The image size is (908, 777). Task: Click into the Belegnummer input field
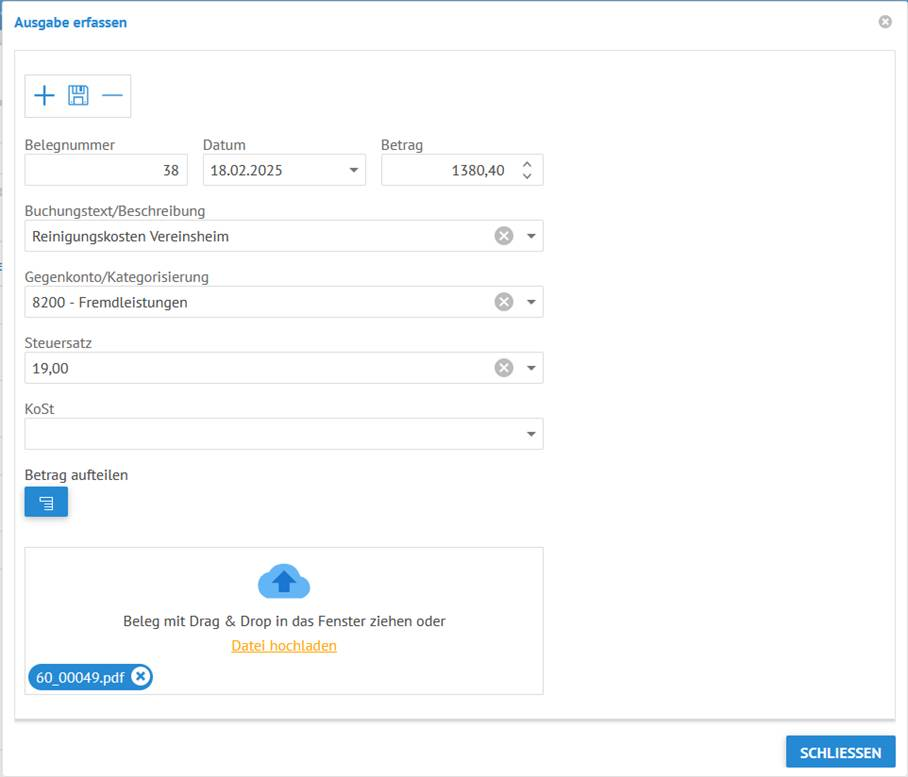pos(105,170)
